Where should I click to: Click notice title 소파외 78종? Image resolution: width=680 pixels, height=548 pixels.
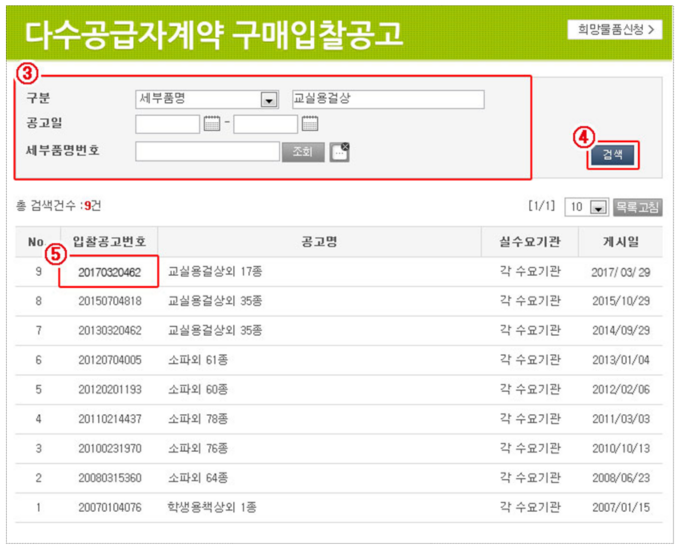click(x=198, y=419)
